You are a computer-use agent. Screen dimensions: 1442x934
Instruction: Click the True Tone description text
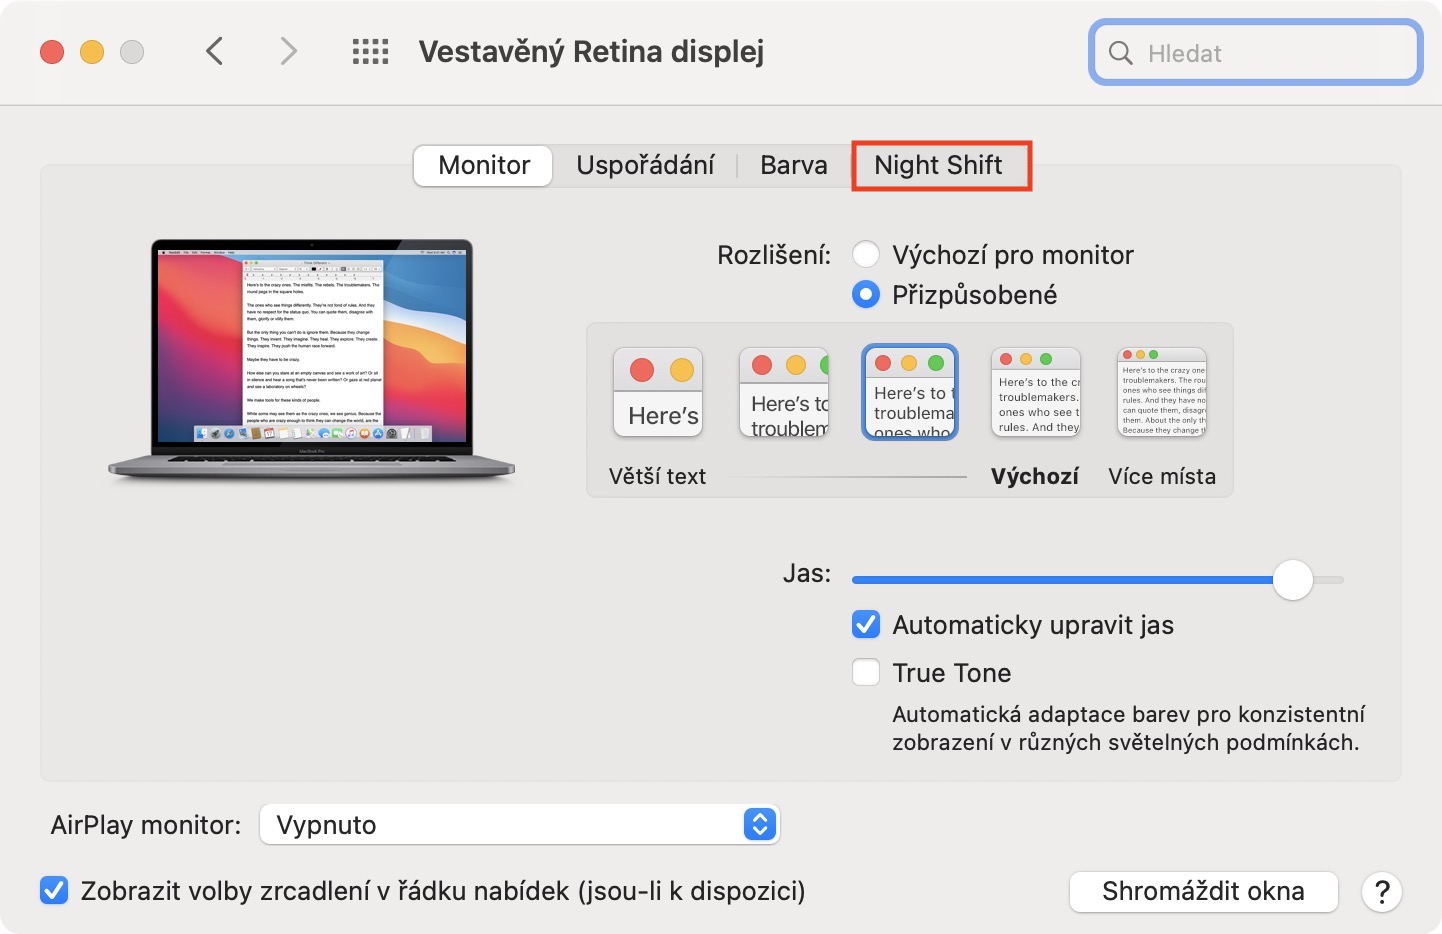[x=1128, y=728]
